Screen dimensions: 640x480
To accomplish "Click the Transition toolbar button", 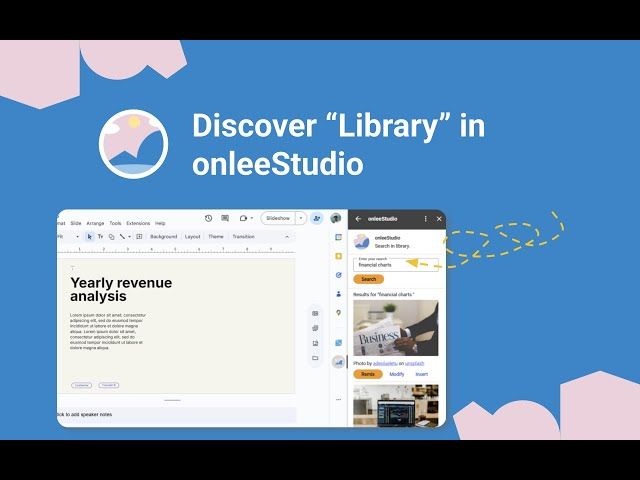I will (244, 237).
